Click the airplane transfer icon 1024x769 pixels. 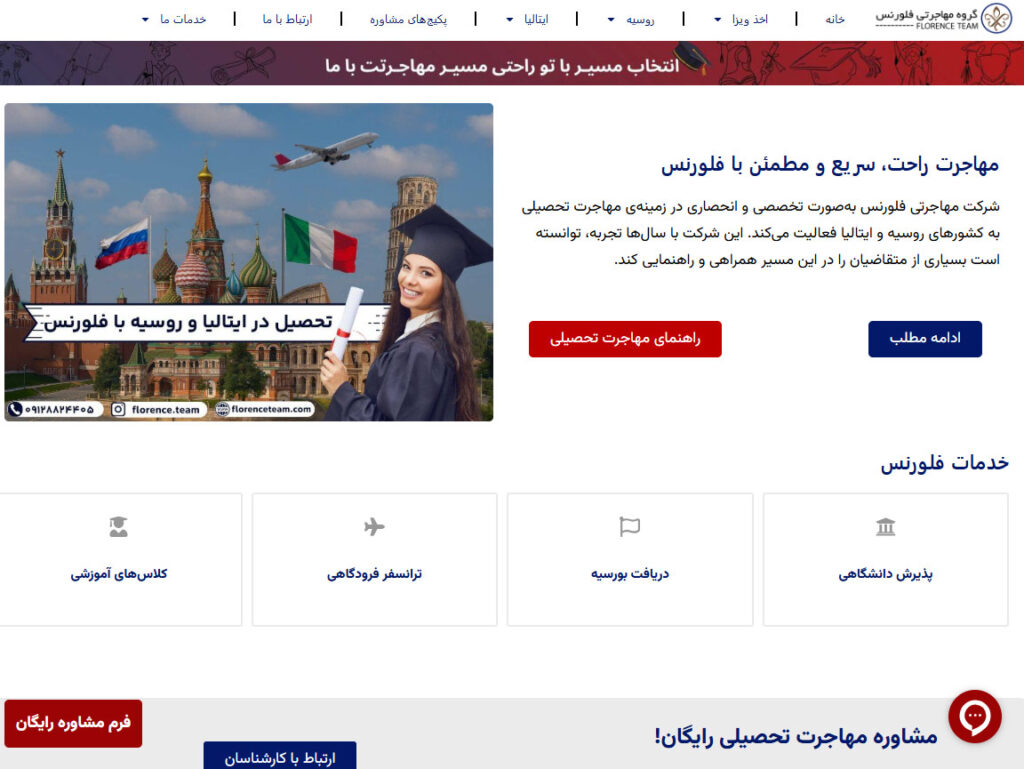coord(374,526)
